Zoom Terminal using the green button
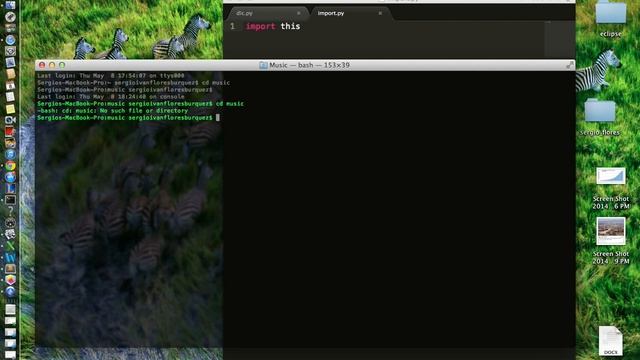 tap(62, 65)
